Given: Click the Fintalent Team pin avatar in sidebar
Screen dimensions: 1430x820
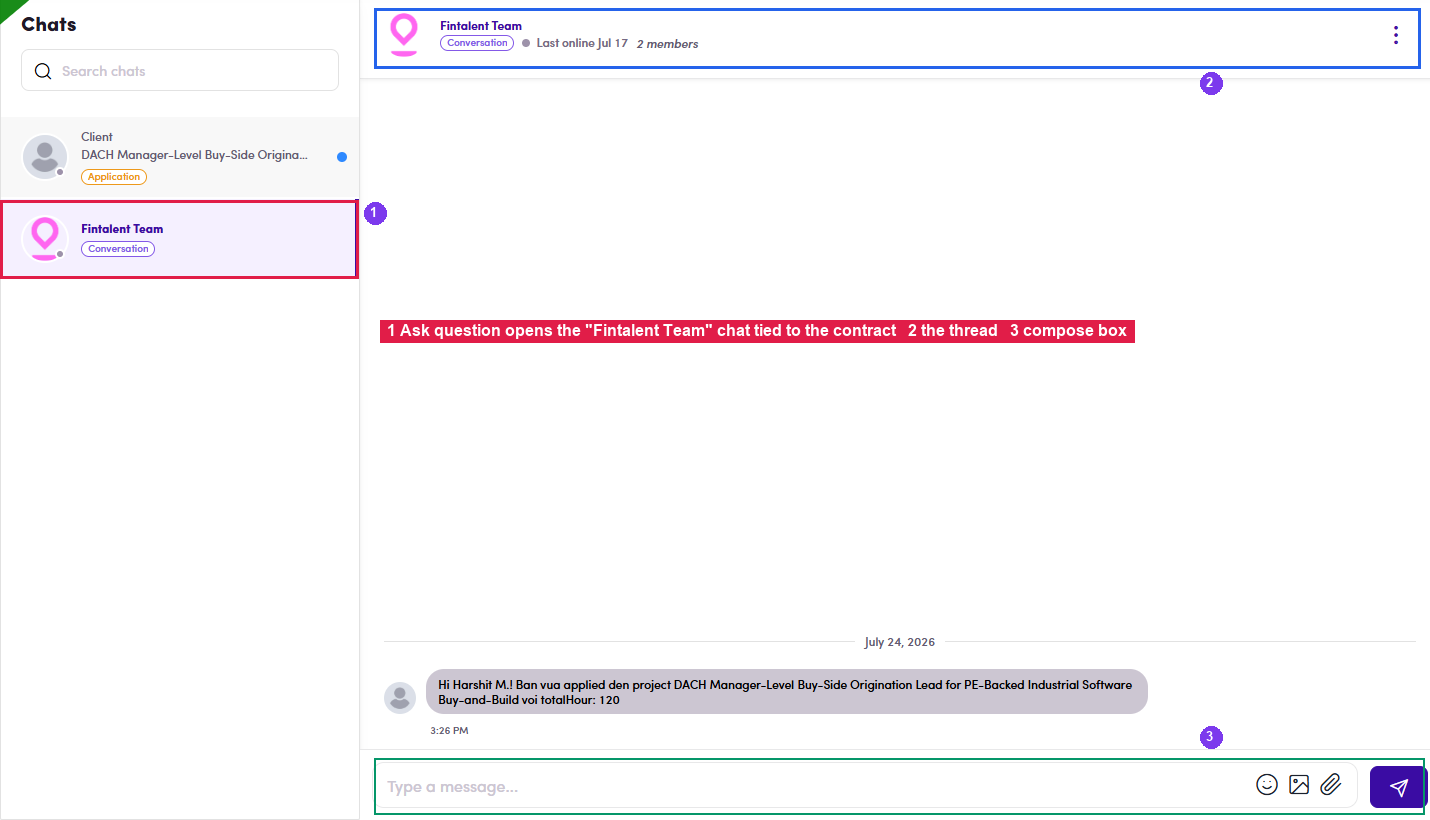Looking at the screenshot, I should (x=44, y=239).
